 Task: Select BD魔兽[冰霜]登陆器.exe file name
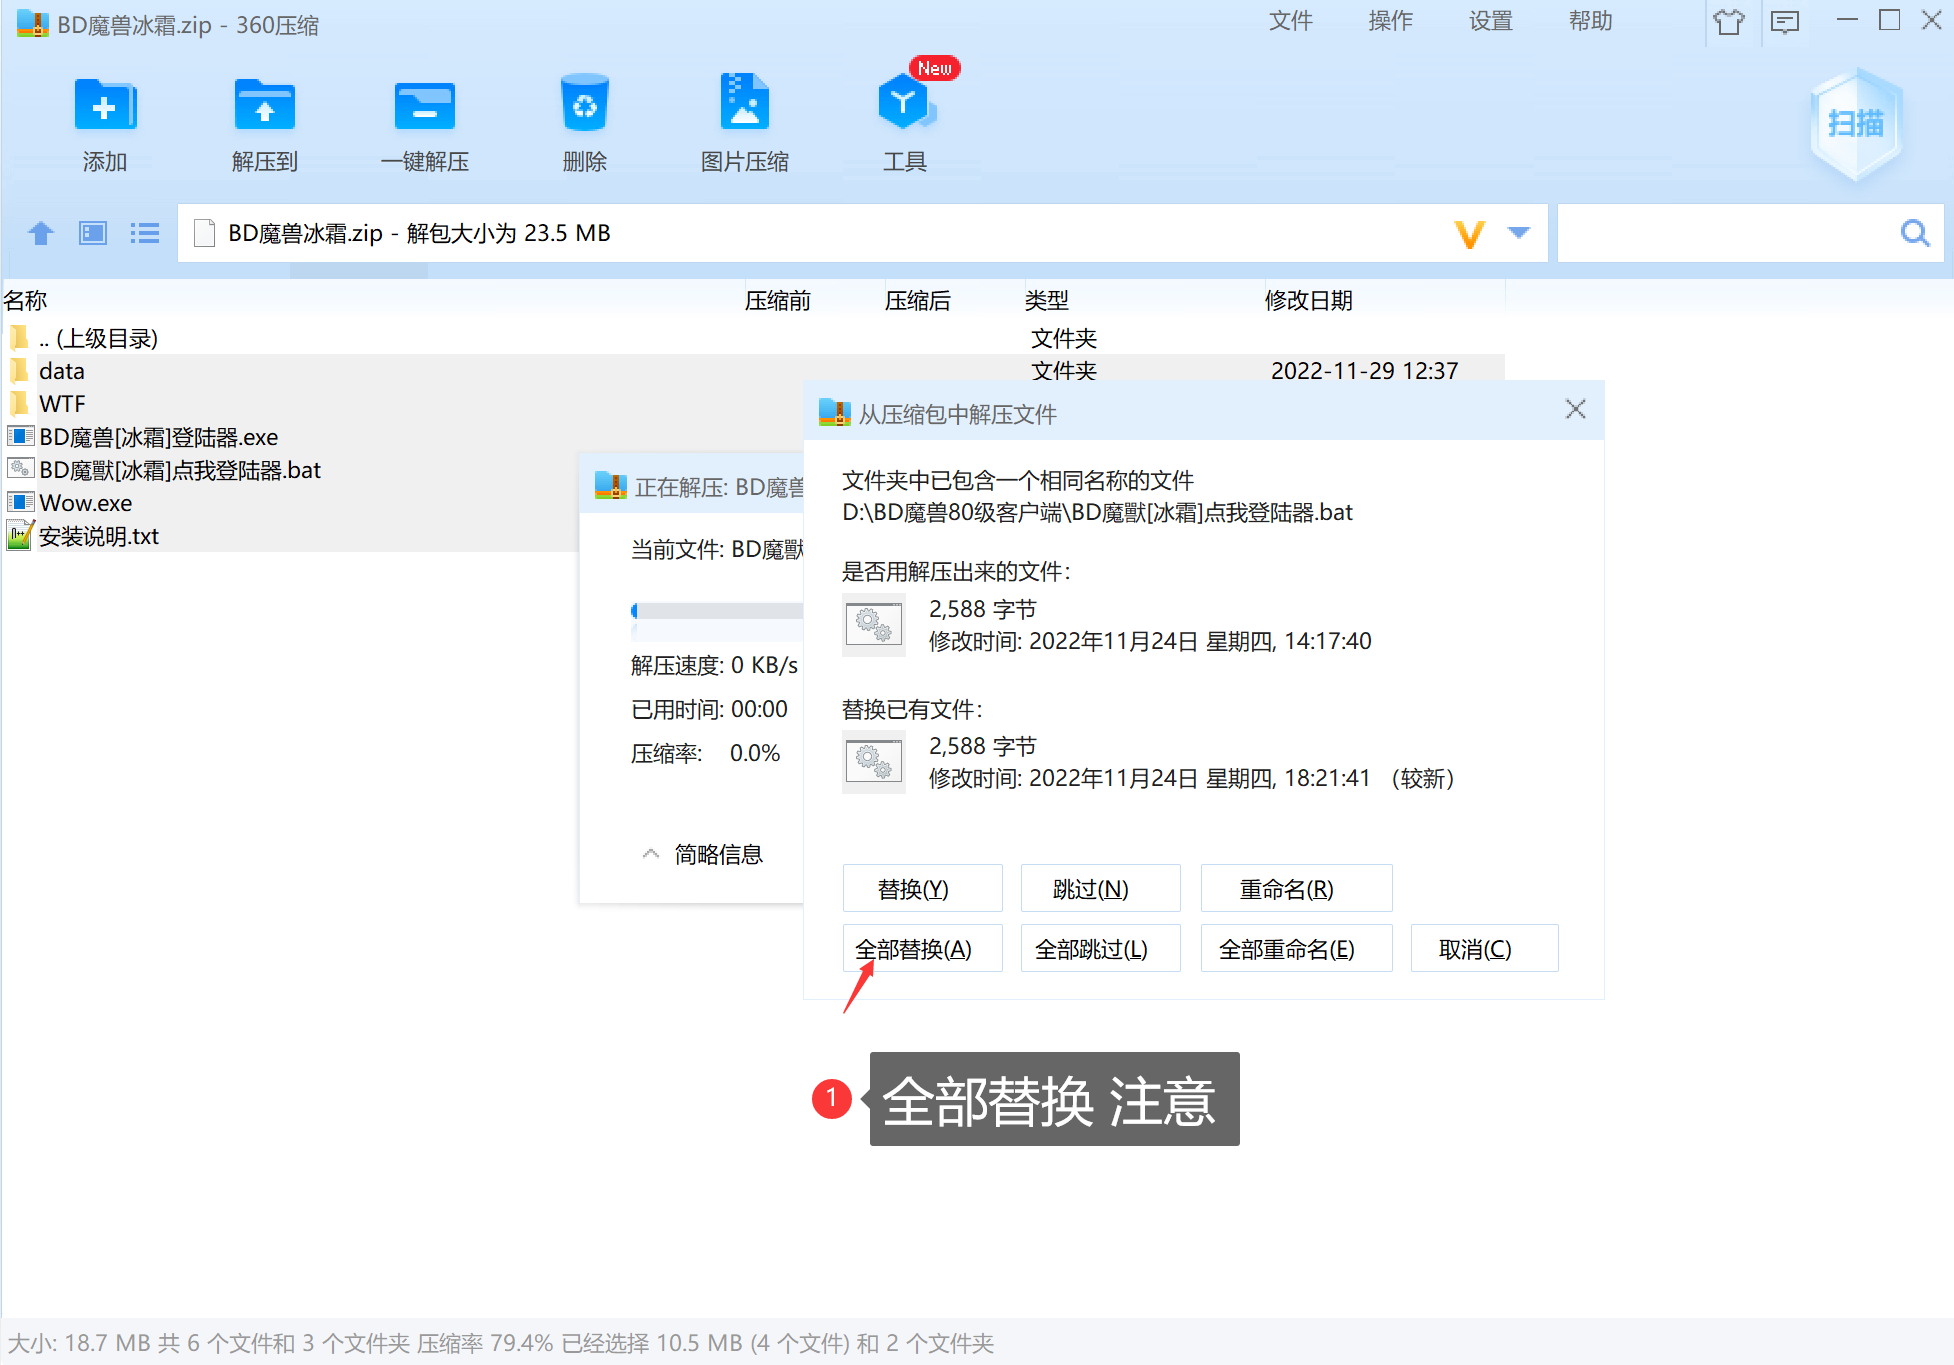pos(159,437)
